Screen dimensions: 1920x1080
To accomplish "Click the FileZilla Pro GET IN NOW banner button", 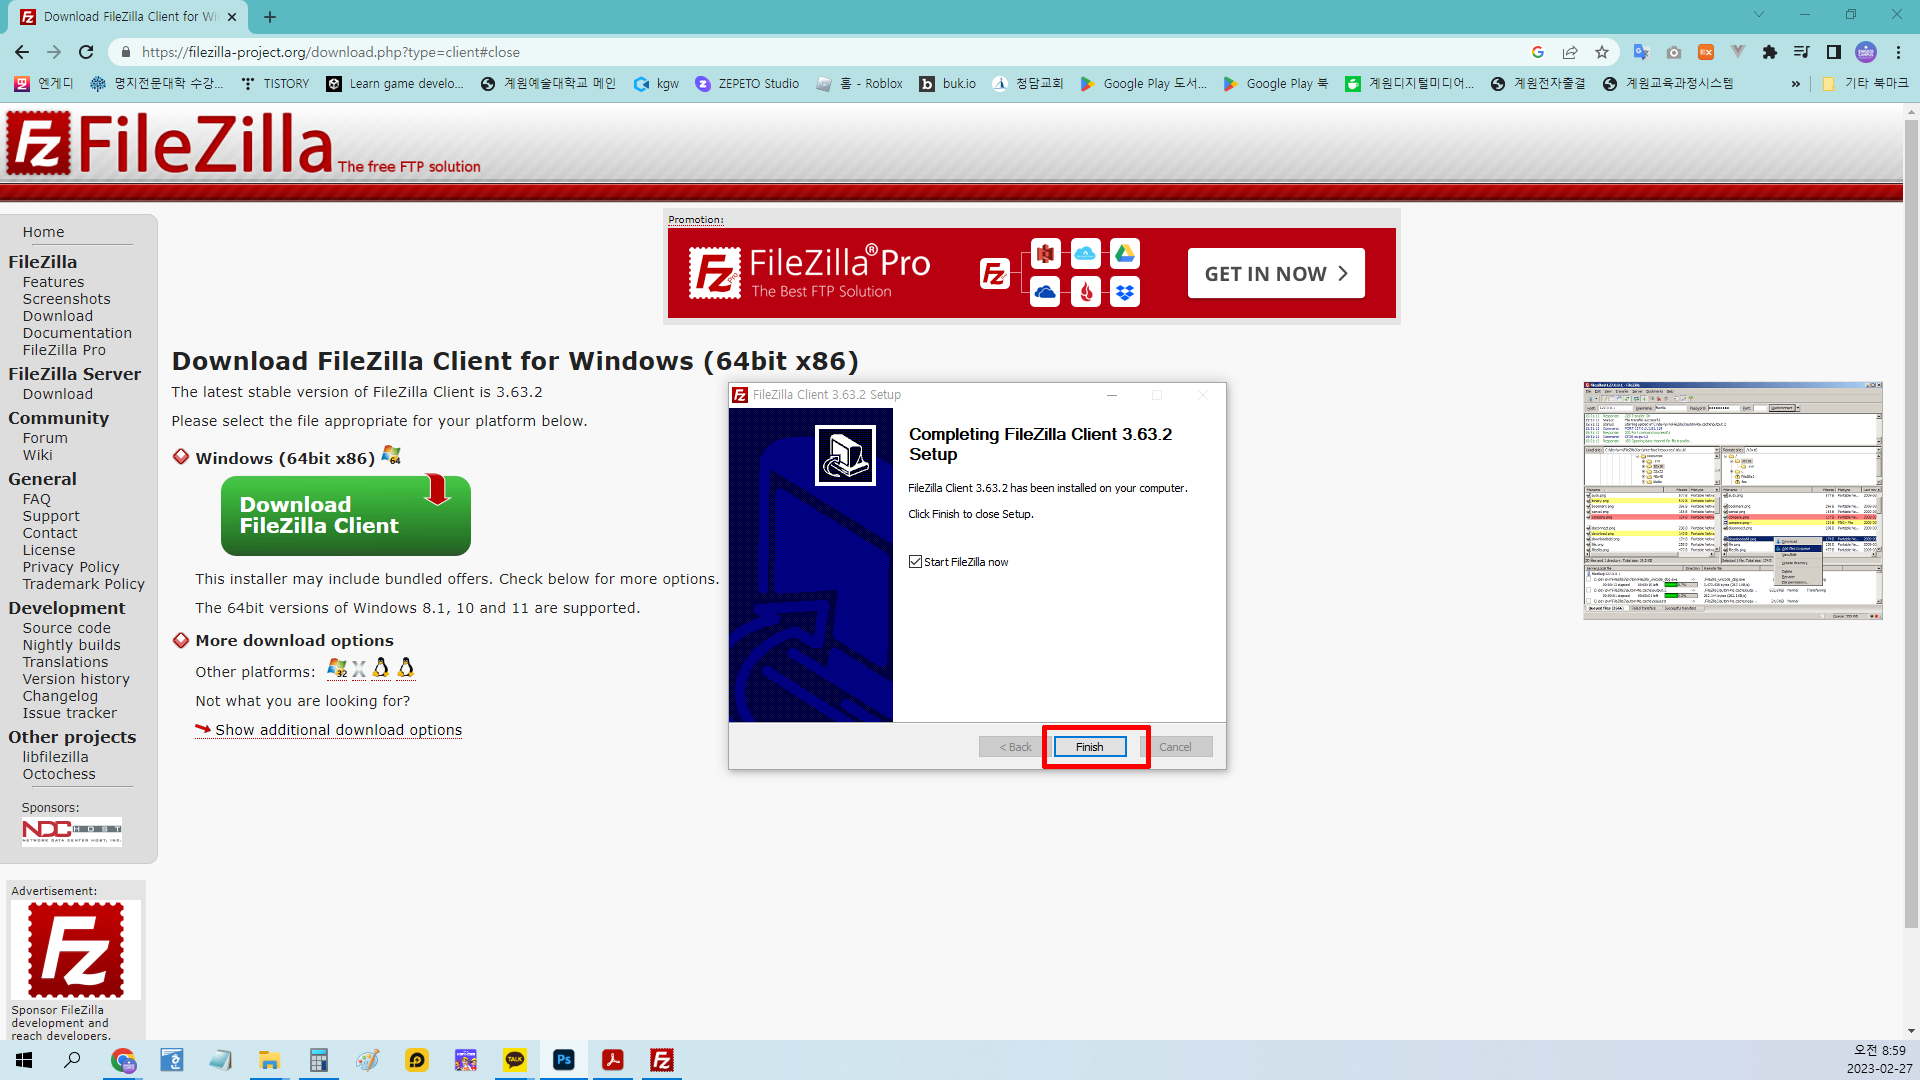I will [x=1275, y=274].
